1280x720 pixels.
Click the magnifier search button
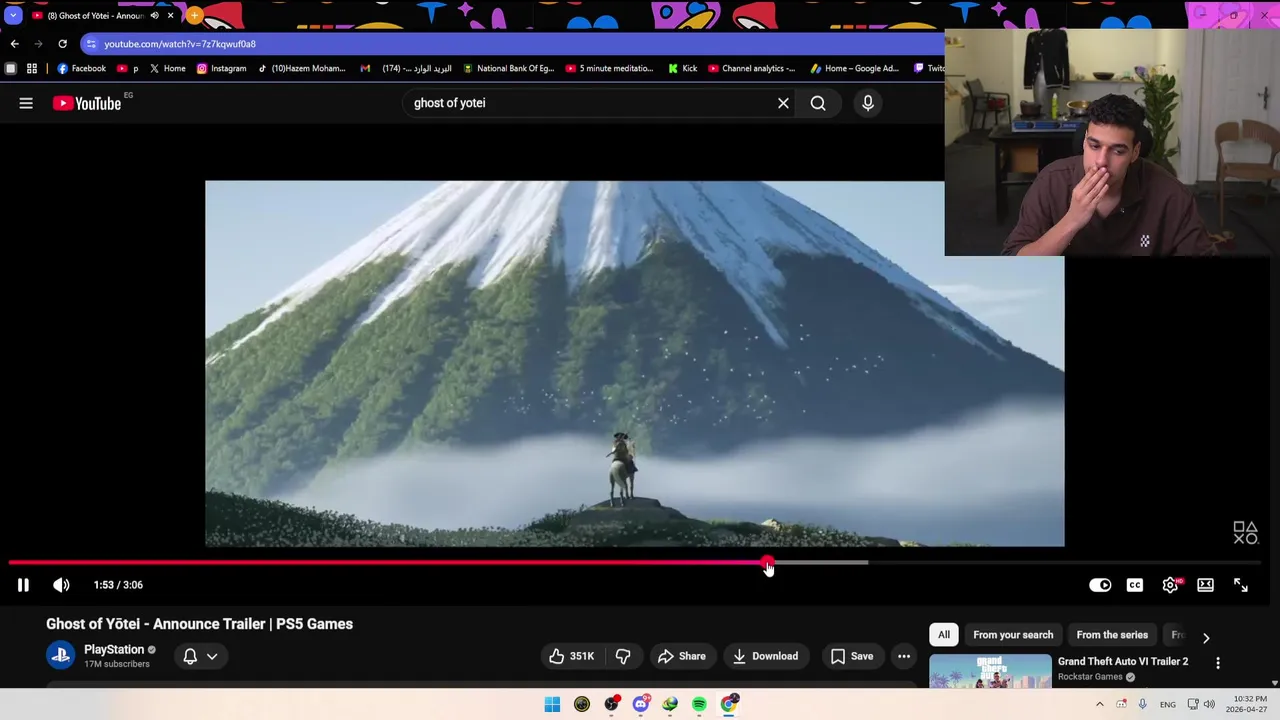(818, 103)
